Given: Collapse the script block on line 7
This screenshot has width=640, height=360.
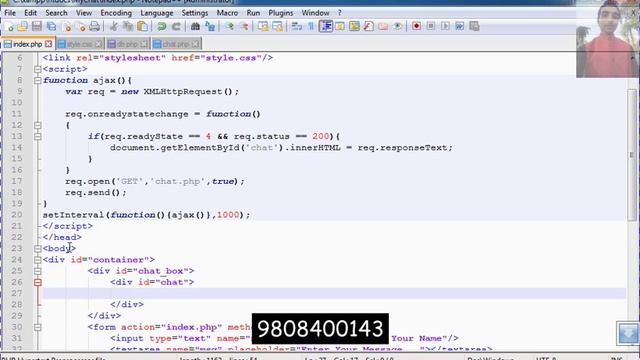Looking at the screenshot, I should pos(38,69).
